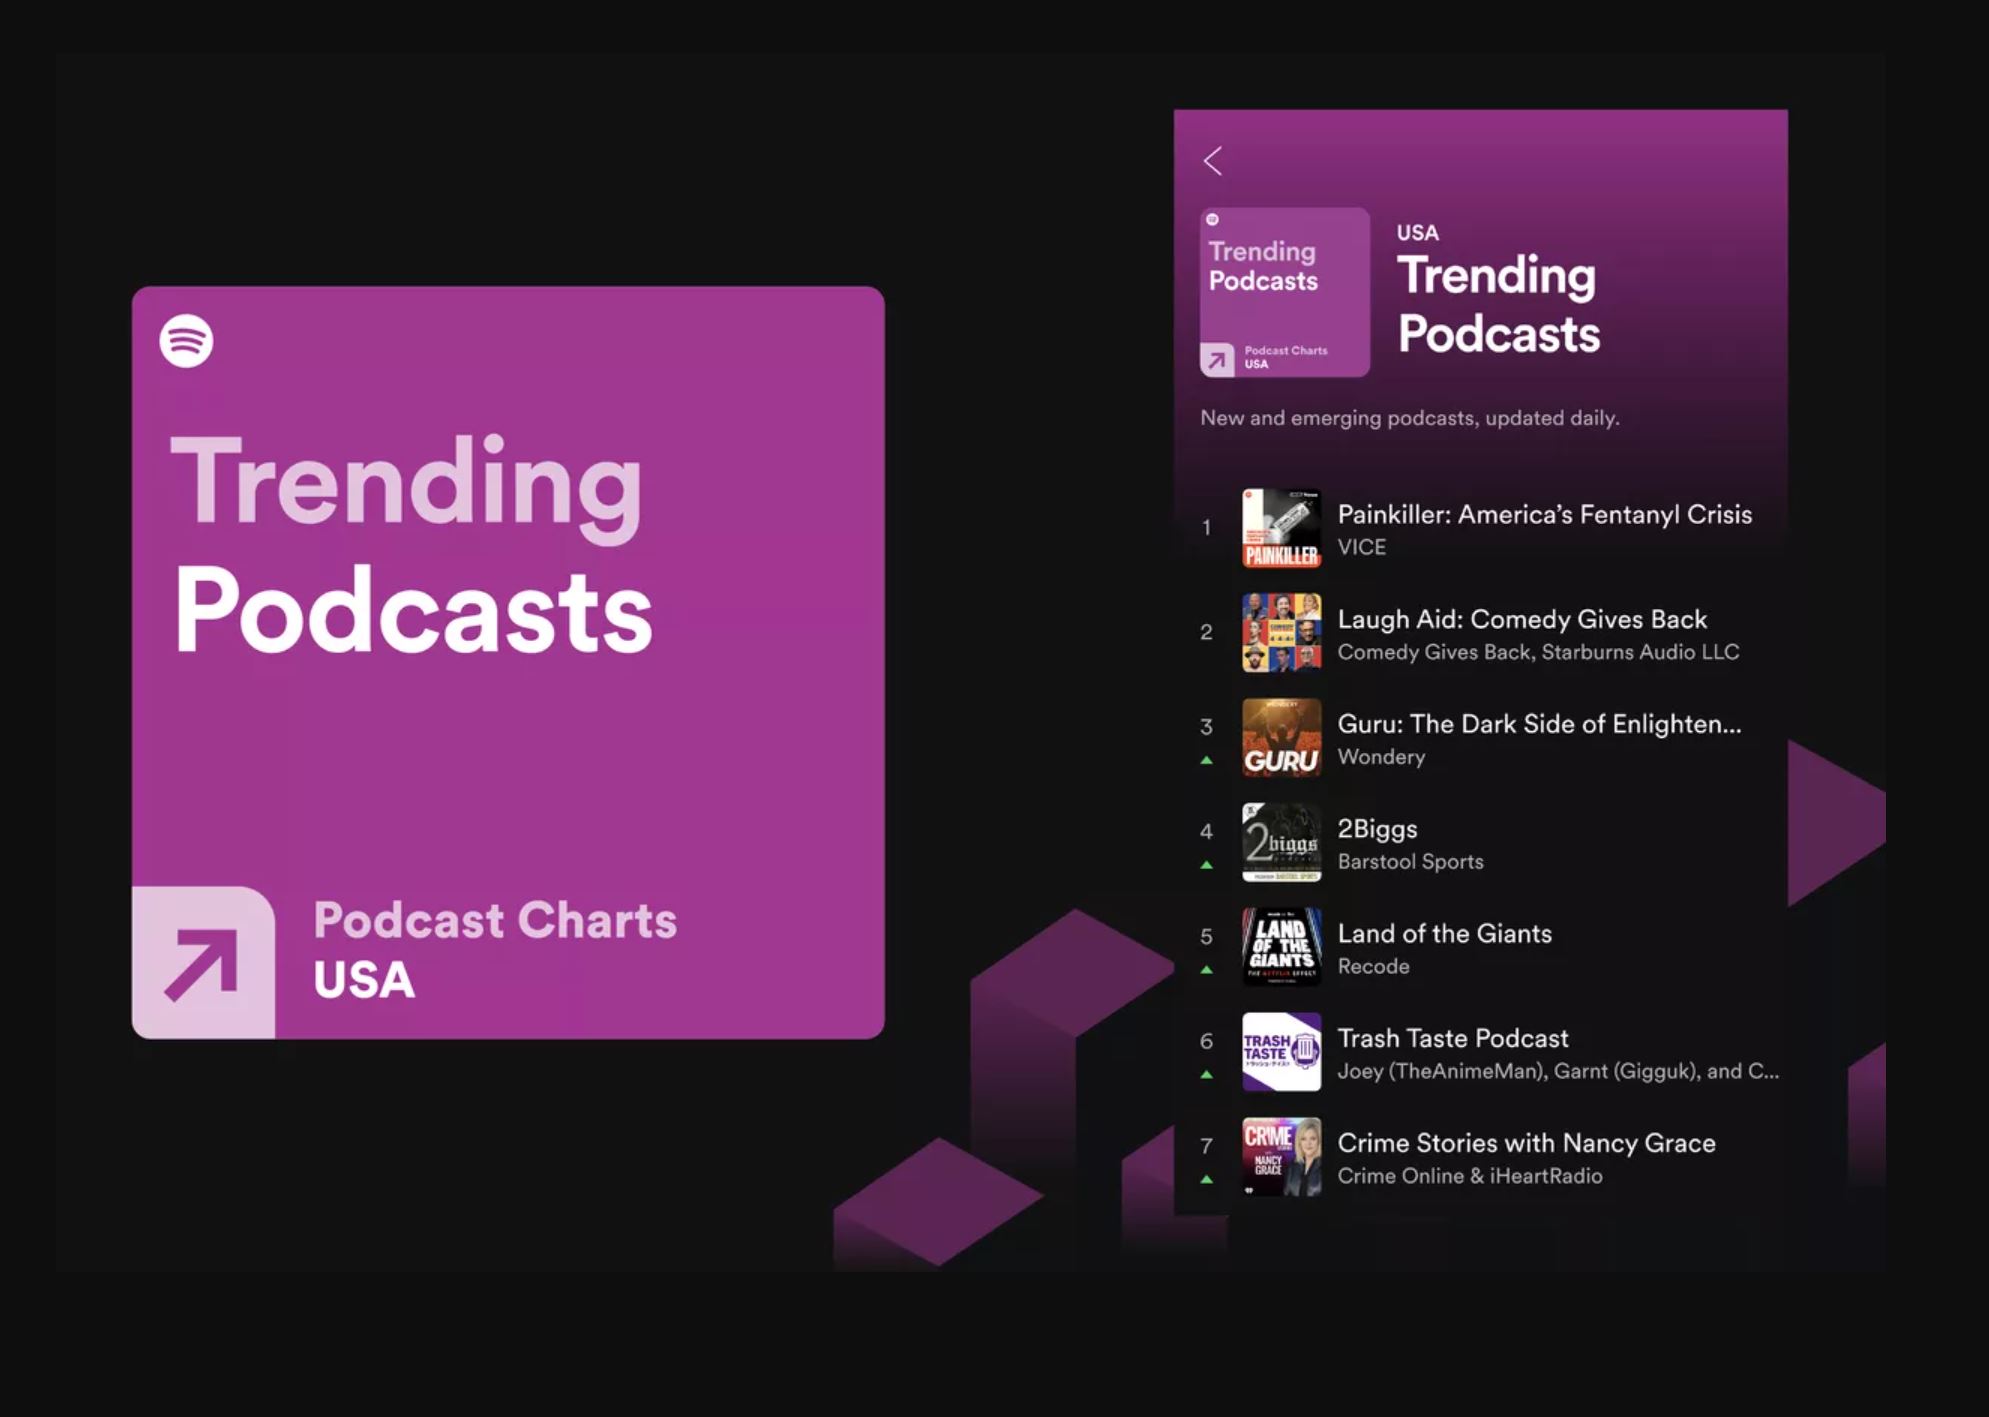Click rank number 1 in the chart

coord(1207,528)
